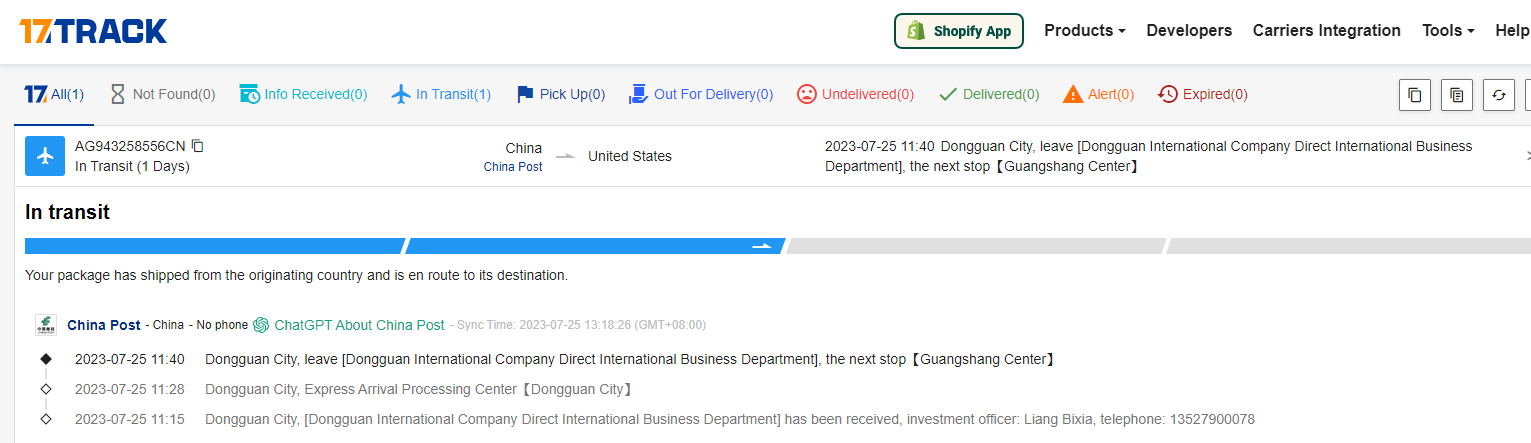This screenshot has height=443, width=1531.
Task: Open the Alert(0) filter tab
Action: 1098,95
